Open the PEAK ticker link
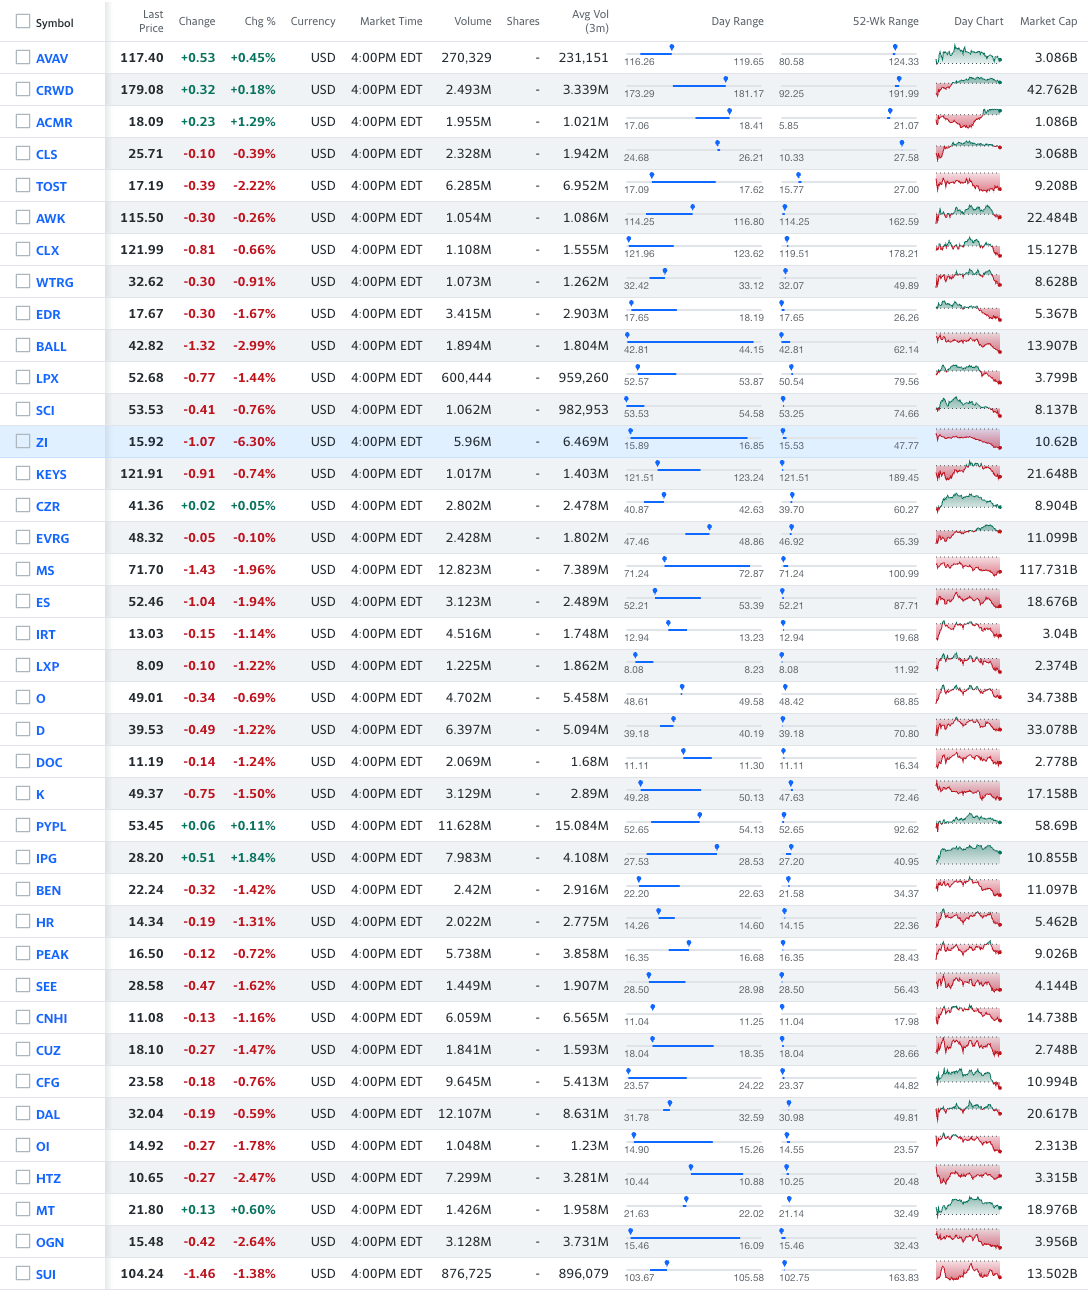Image resolution: width=1088 pixels, height=1296 pixels. [52, 955]
